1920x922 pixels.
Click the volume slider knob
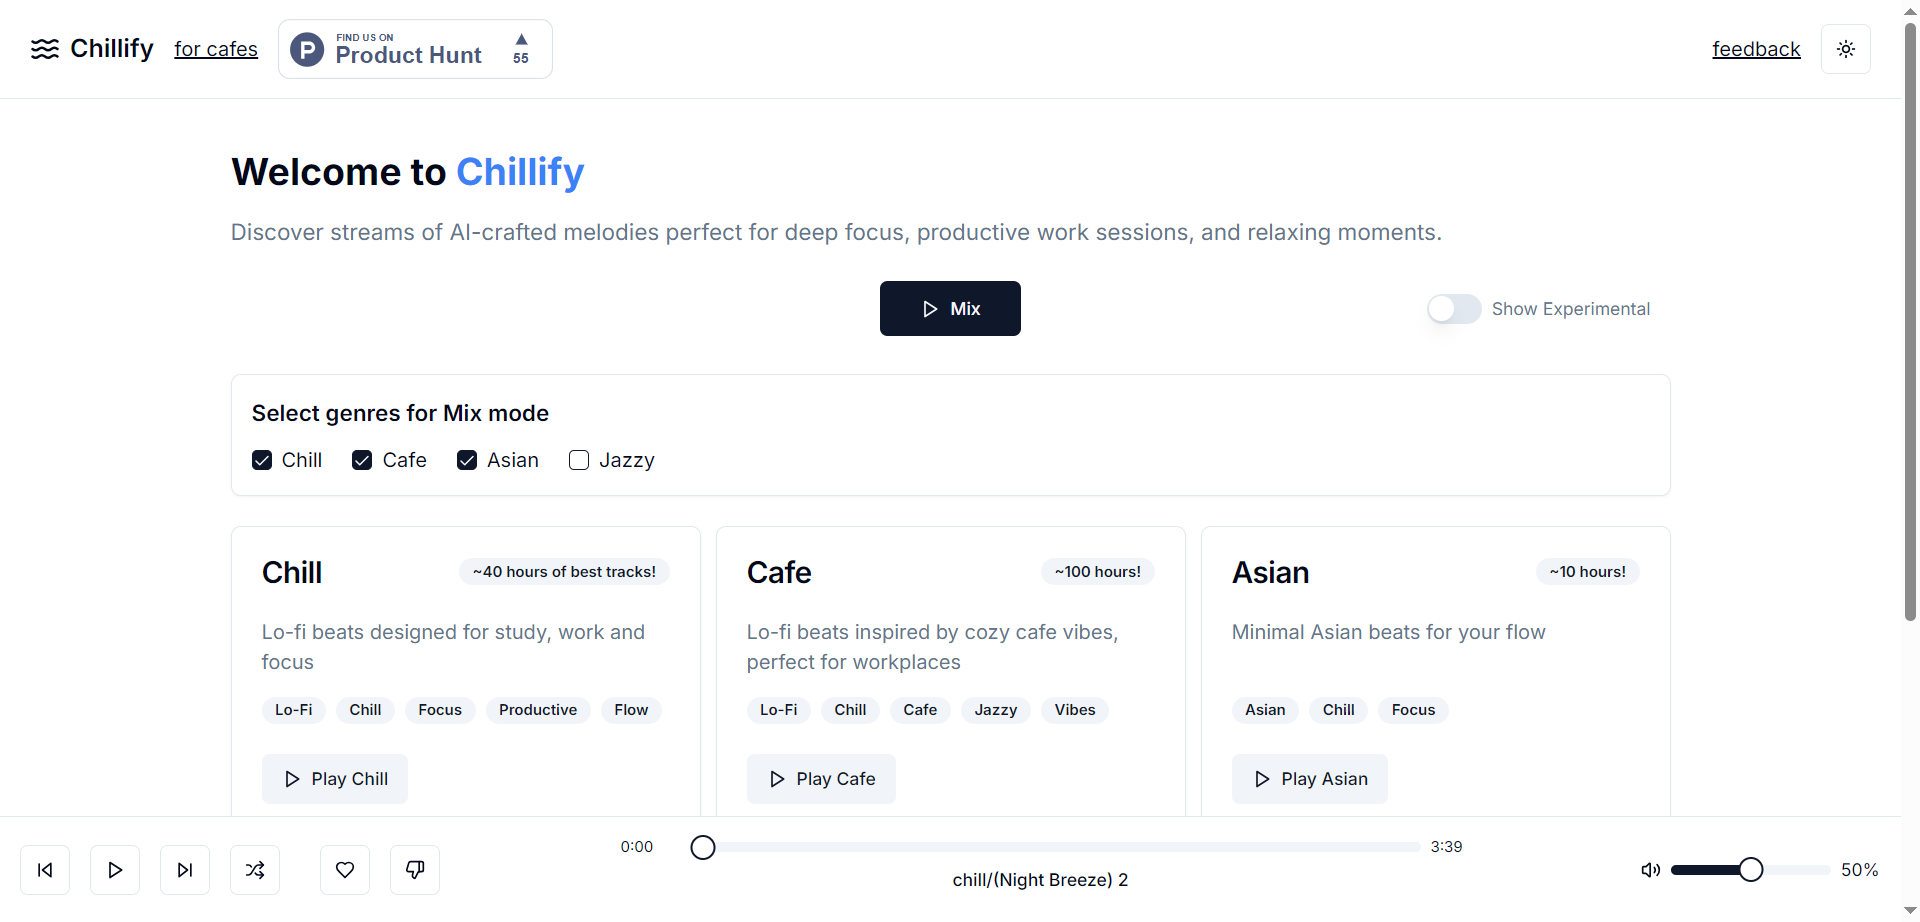pyautogui.click(x=1750, y=870)
